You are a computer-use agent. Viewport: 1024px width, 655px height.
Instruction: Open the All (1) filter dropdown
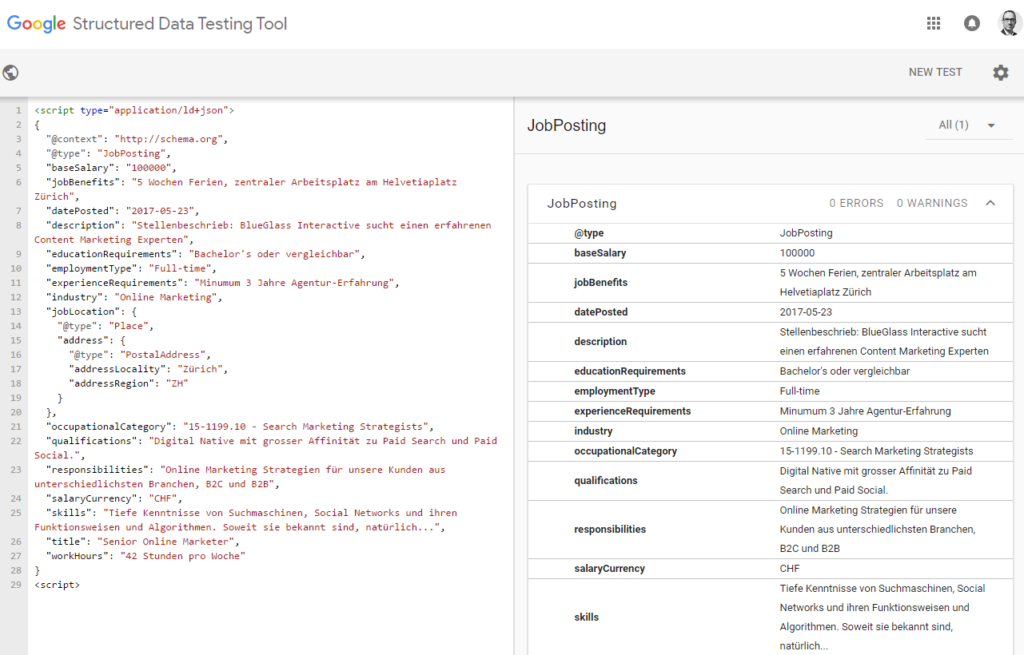pos(967,125)
